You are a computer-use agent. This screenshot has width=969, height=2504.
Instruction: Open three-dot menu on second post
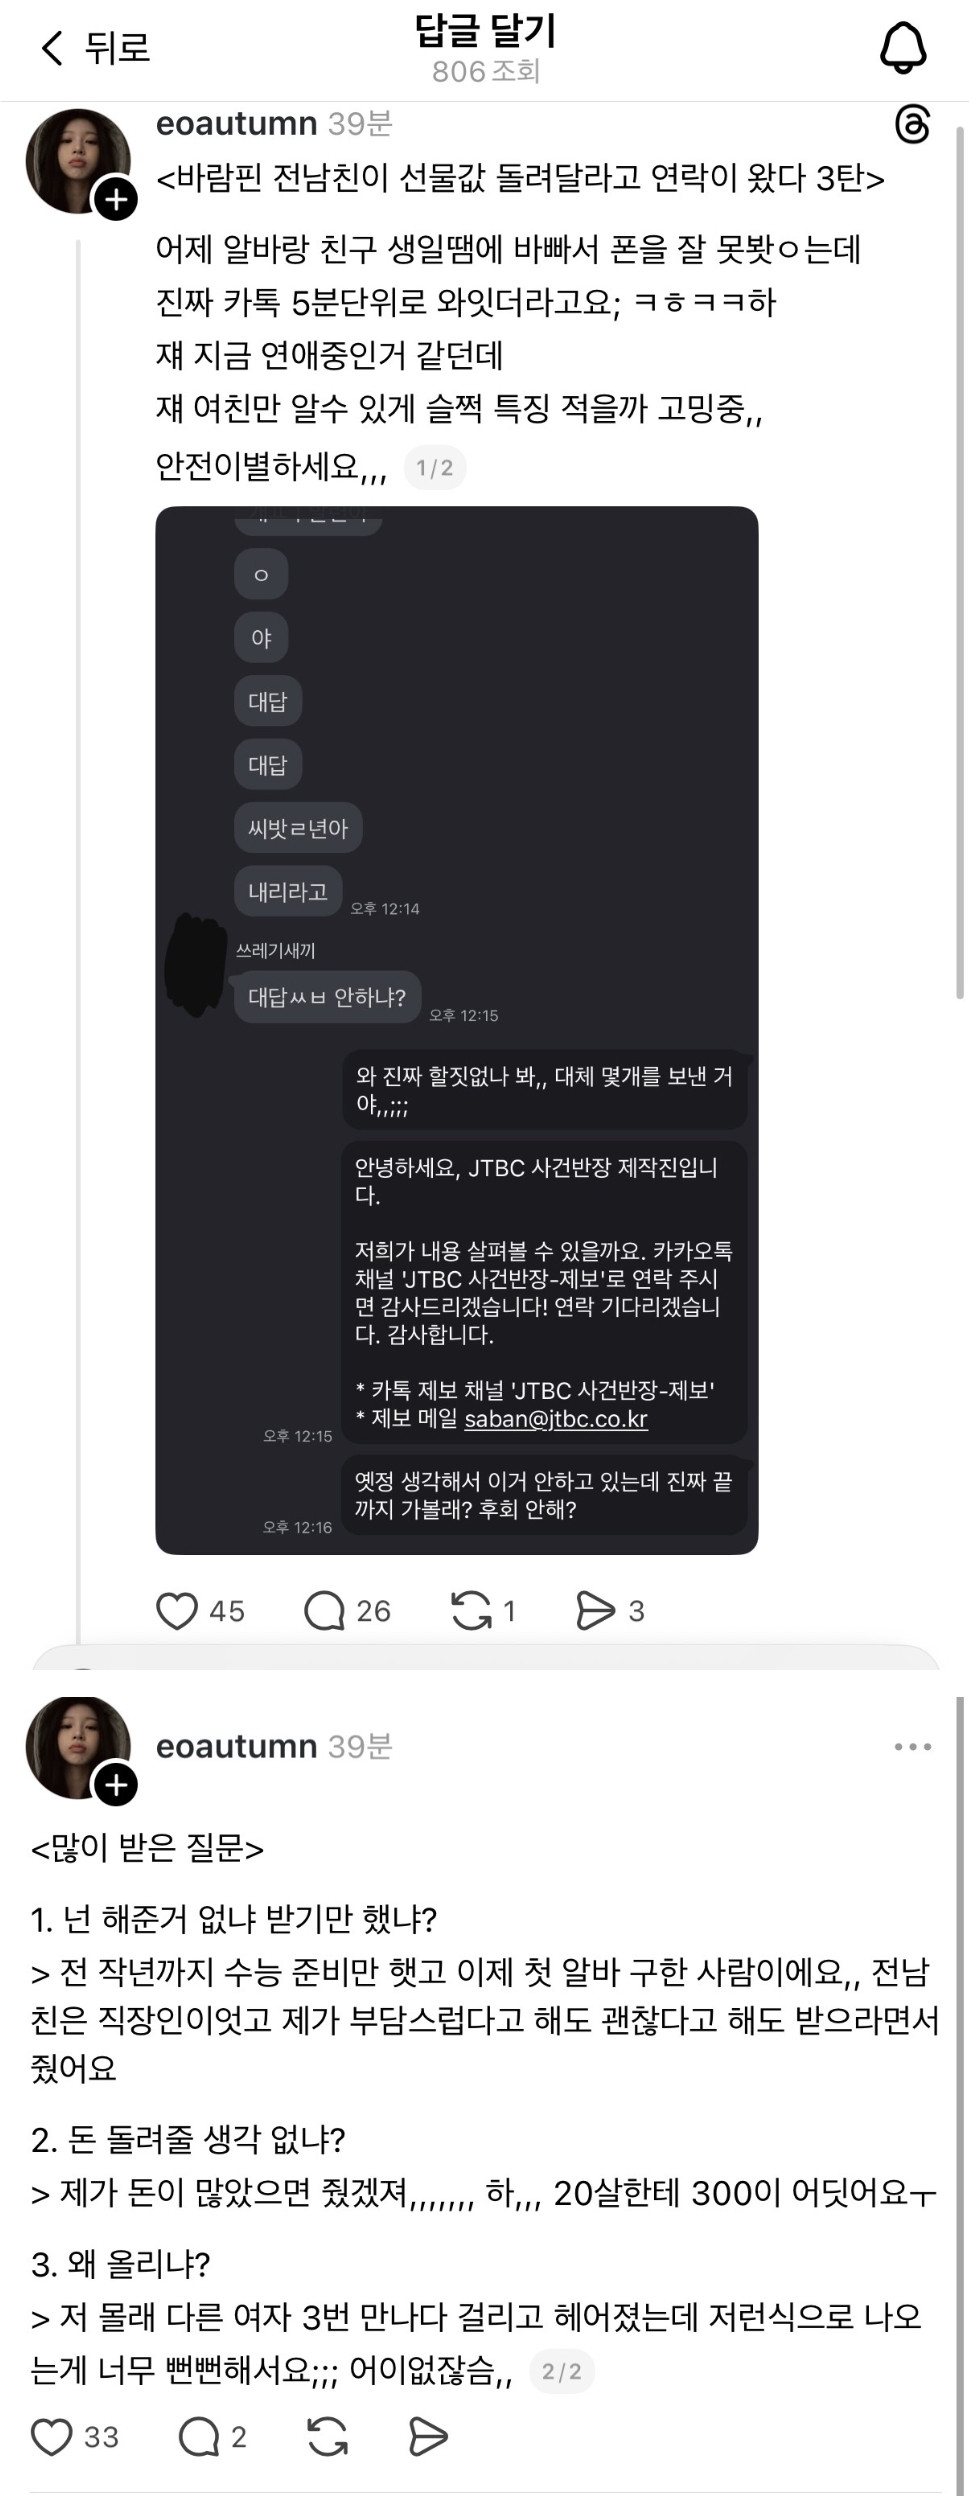click(x=913, y=1747)
